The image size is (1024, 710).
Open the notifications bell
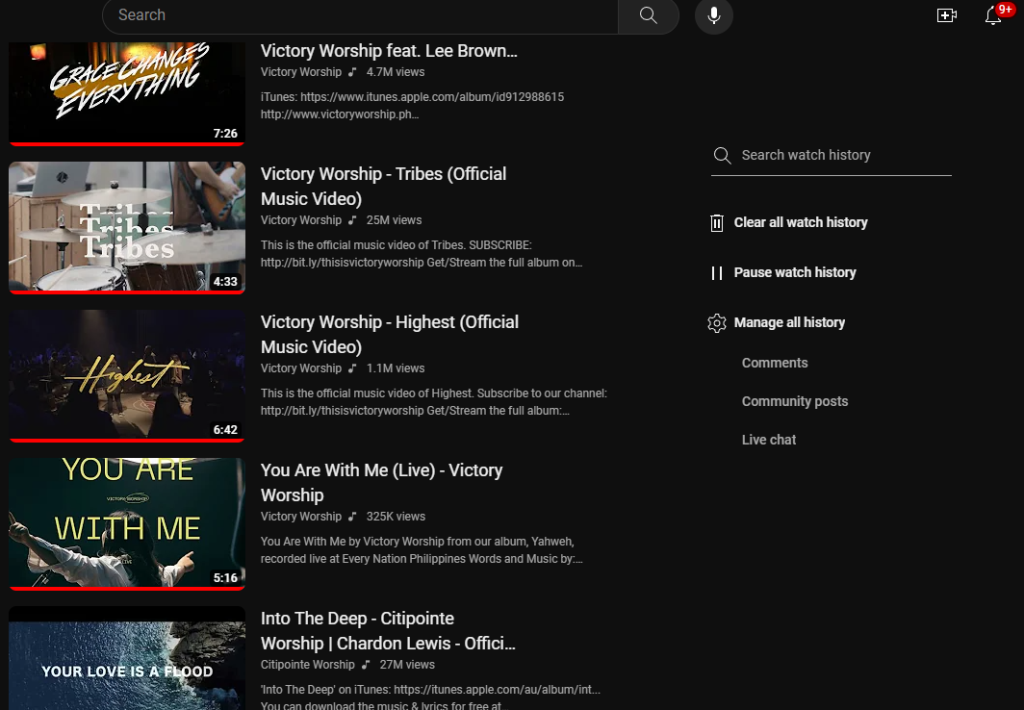[x=993, y=15]
